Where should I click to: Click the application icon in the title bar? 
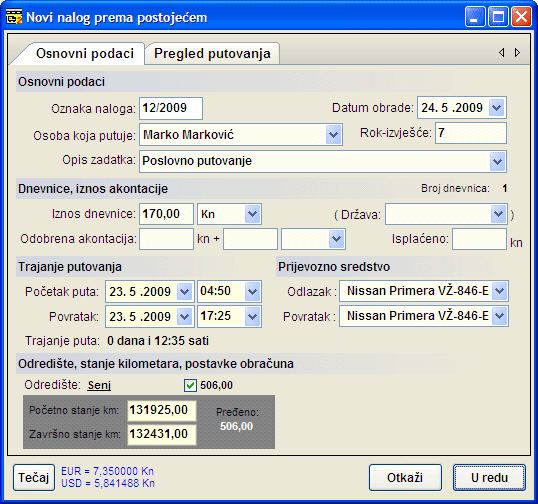click(14, 17)
